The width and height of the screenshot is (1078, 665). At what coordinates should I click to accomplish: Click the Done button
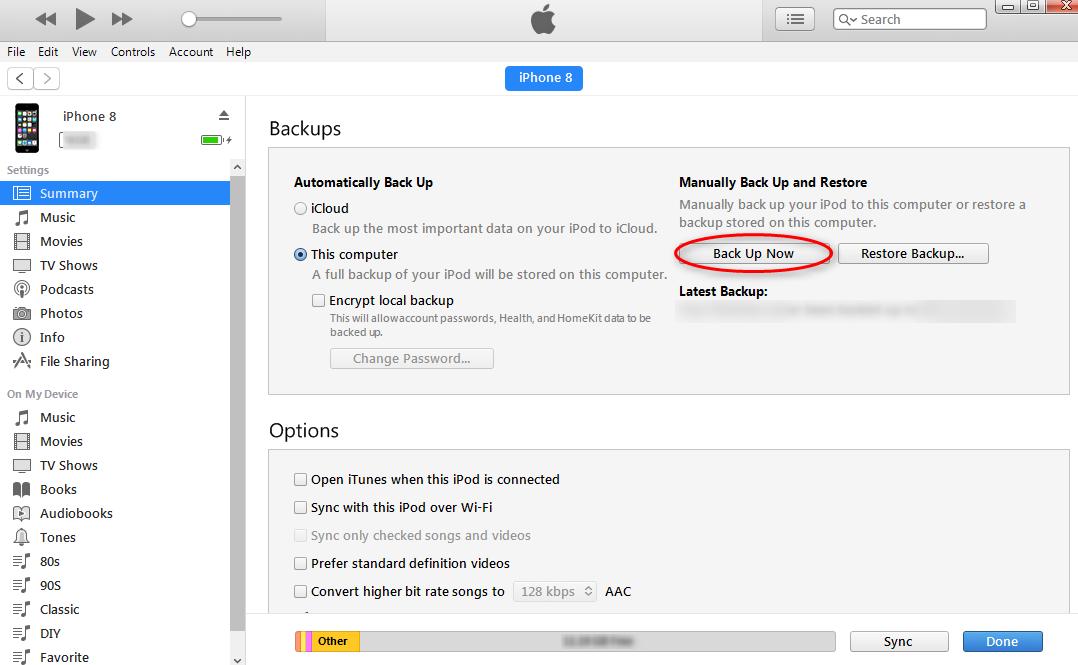click(1002, 642)
